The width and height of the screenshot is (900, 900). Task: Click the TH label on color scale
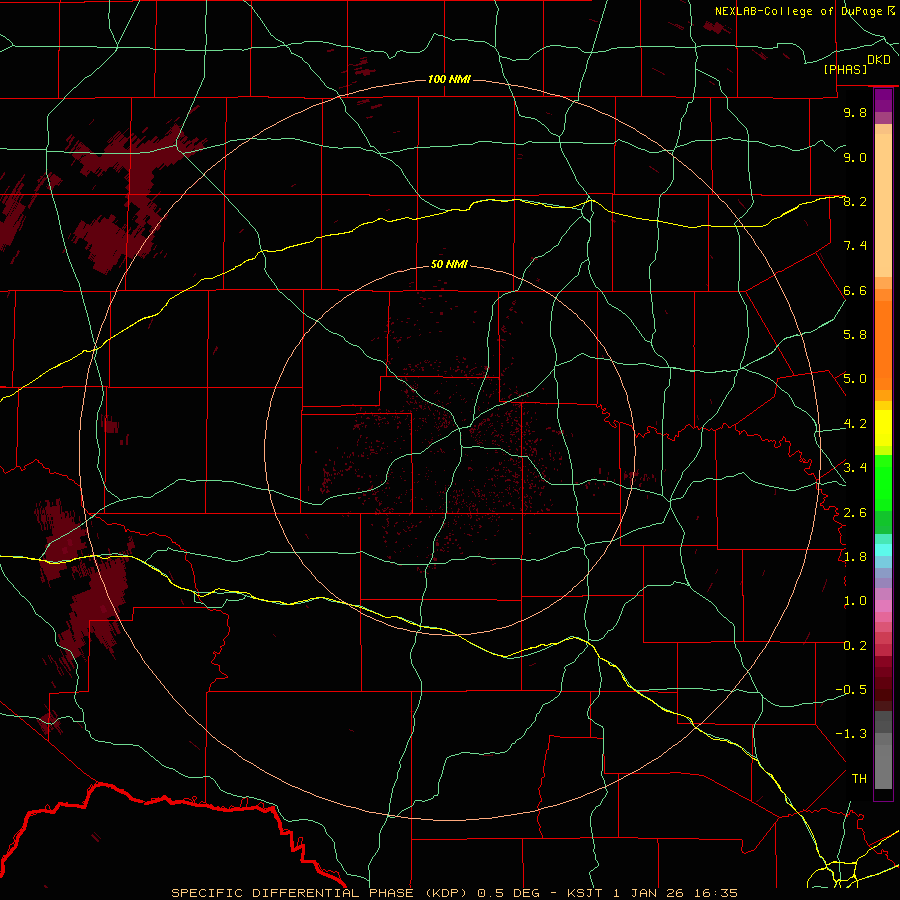[x=859, y=778]
